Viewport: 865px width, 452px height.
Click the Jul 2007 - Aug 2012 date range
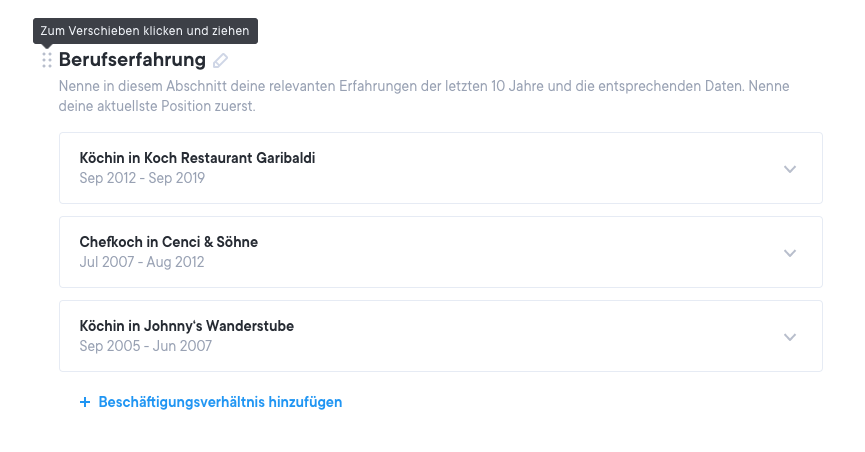(141, 262)
